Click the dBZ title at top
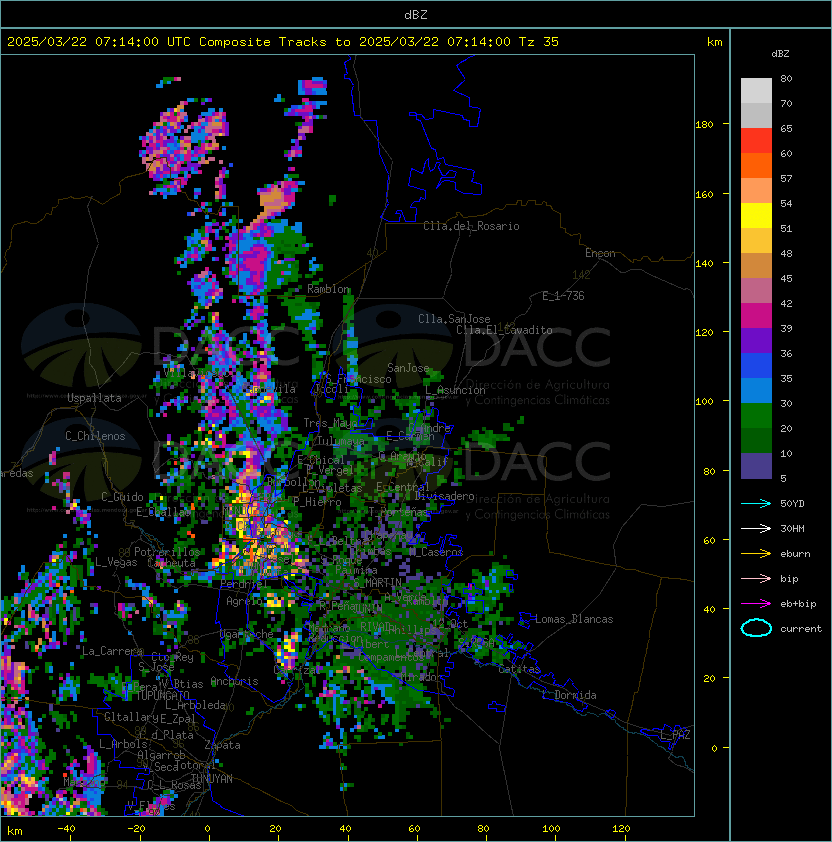 click(x=416, y=14)
